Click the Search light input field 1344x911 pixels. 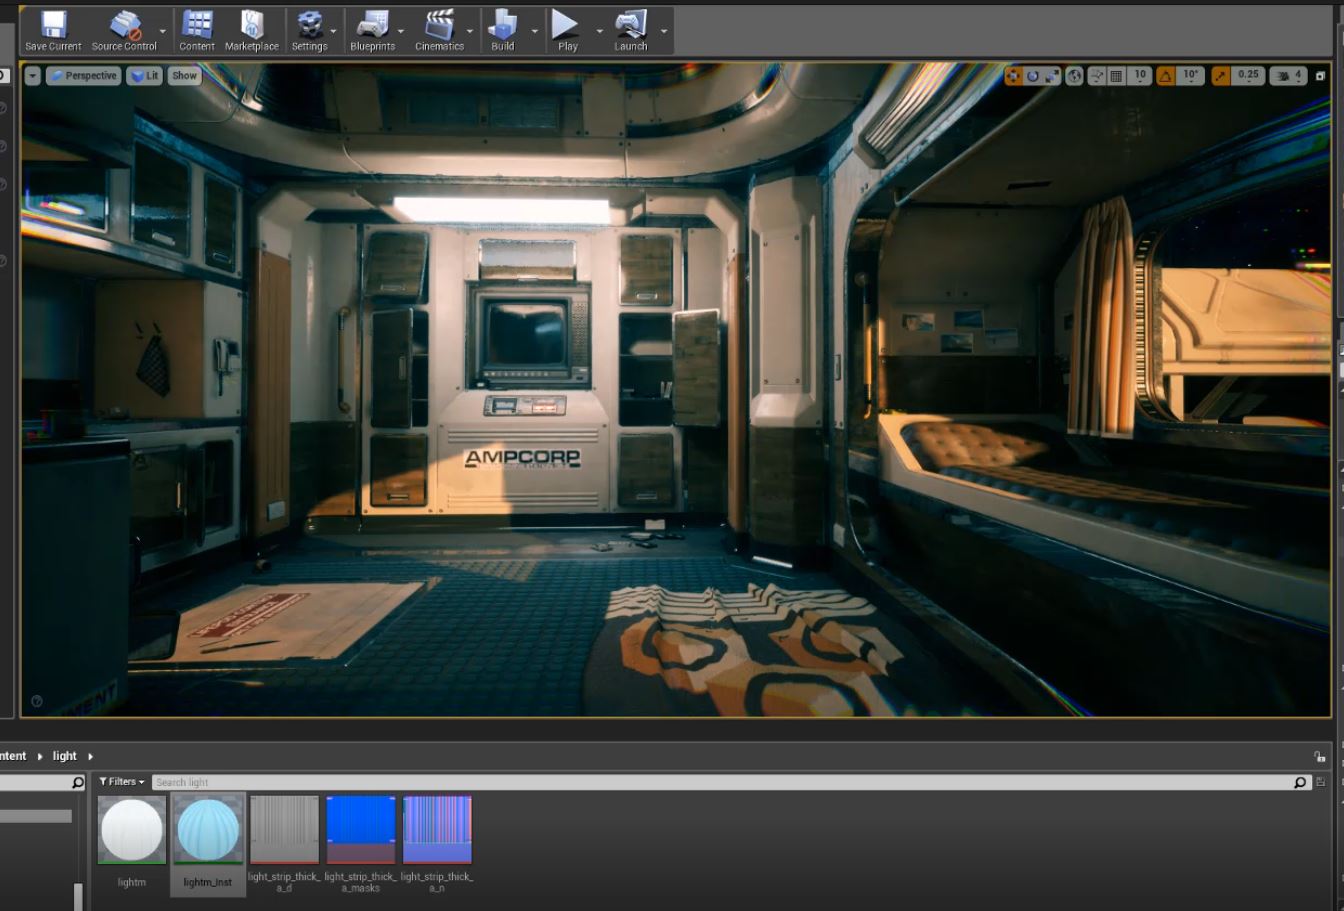pyautogui.click(x=720, y=782)
